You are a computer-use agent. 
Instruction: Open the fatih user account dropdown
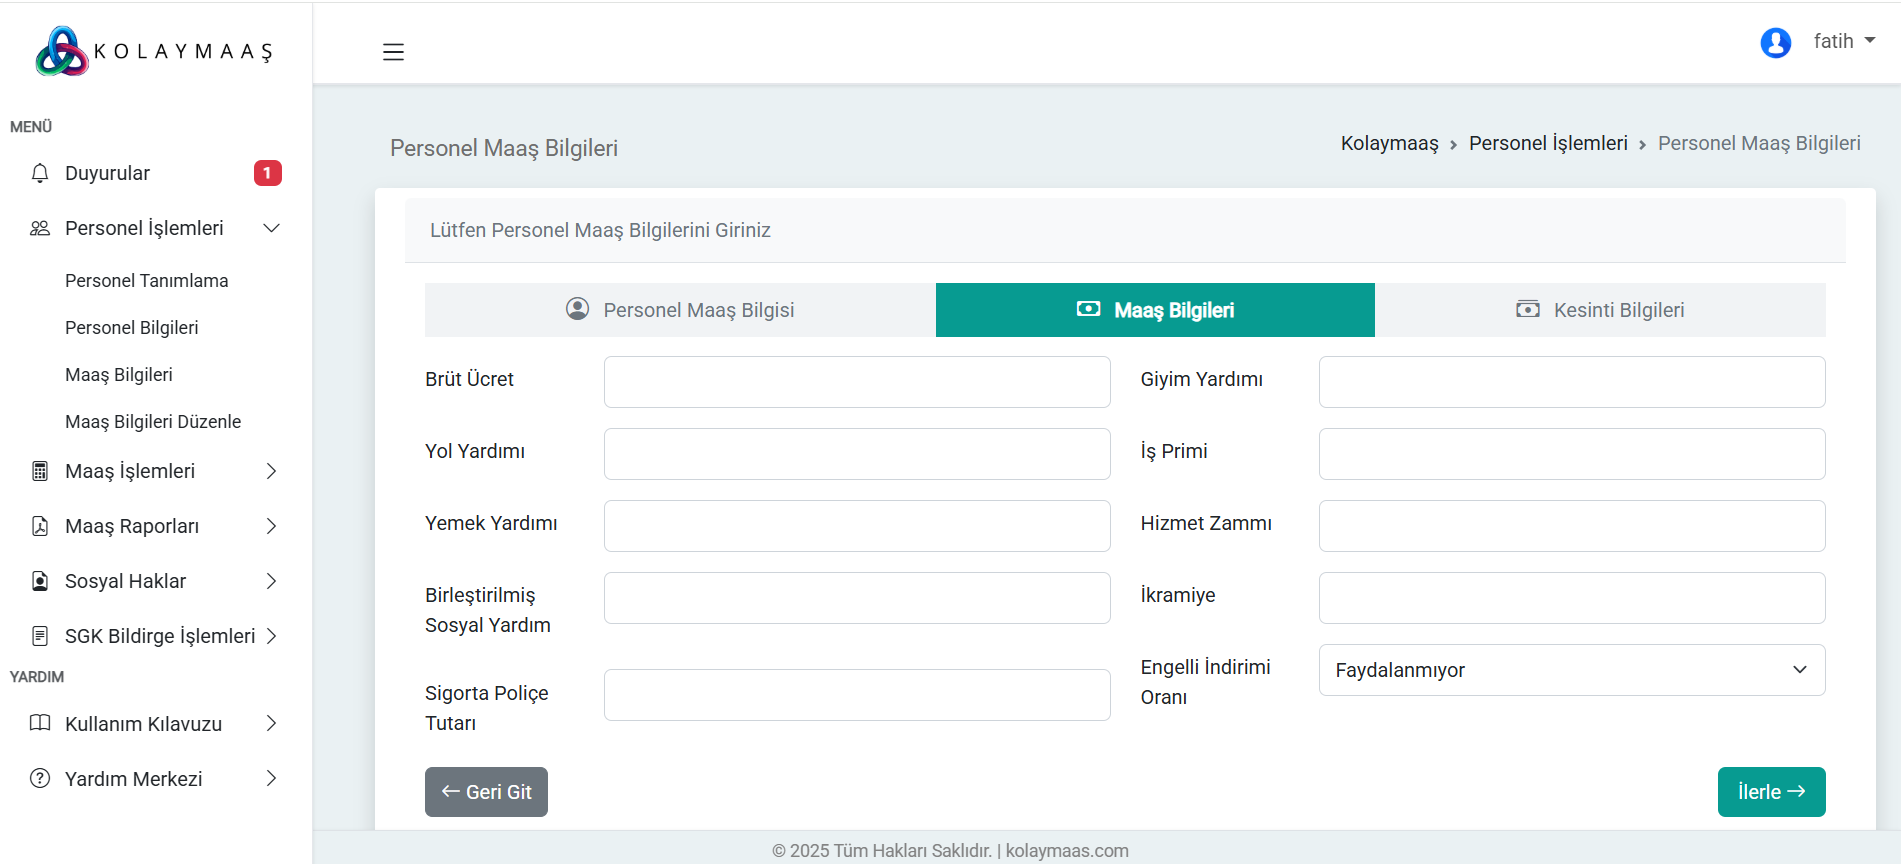(x=1843, y=42)
